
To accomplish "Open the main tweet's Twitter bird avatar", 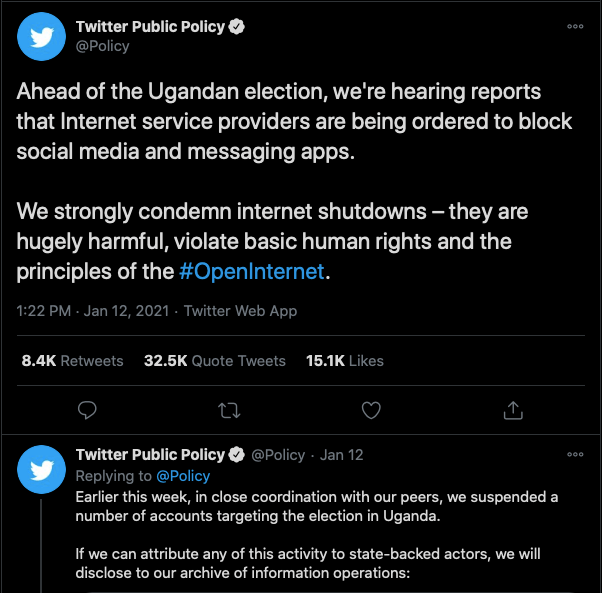I will pos(42,36).
